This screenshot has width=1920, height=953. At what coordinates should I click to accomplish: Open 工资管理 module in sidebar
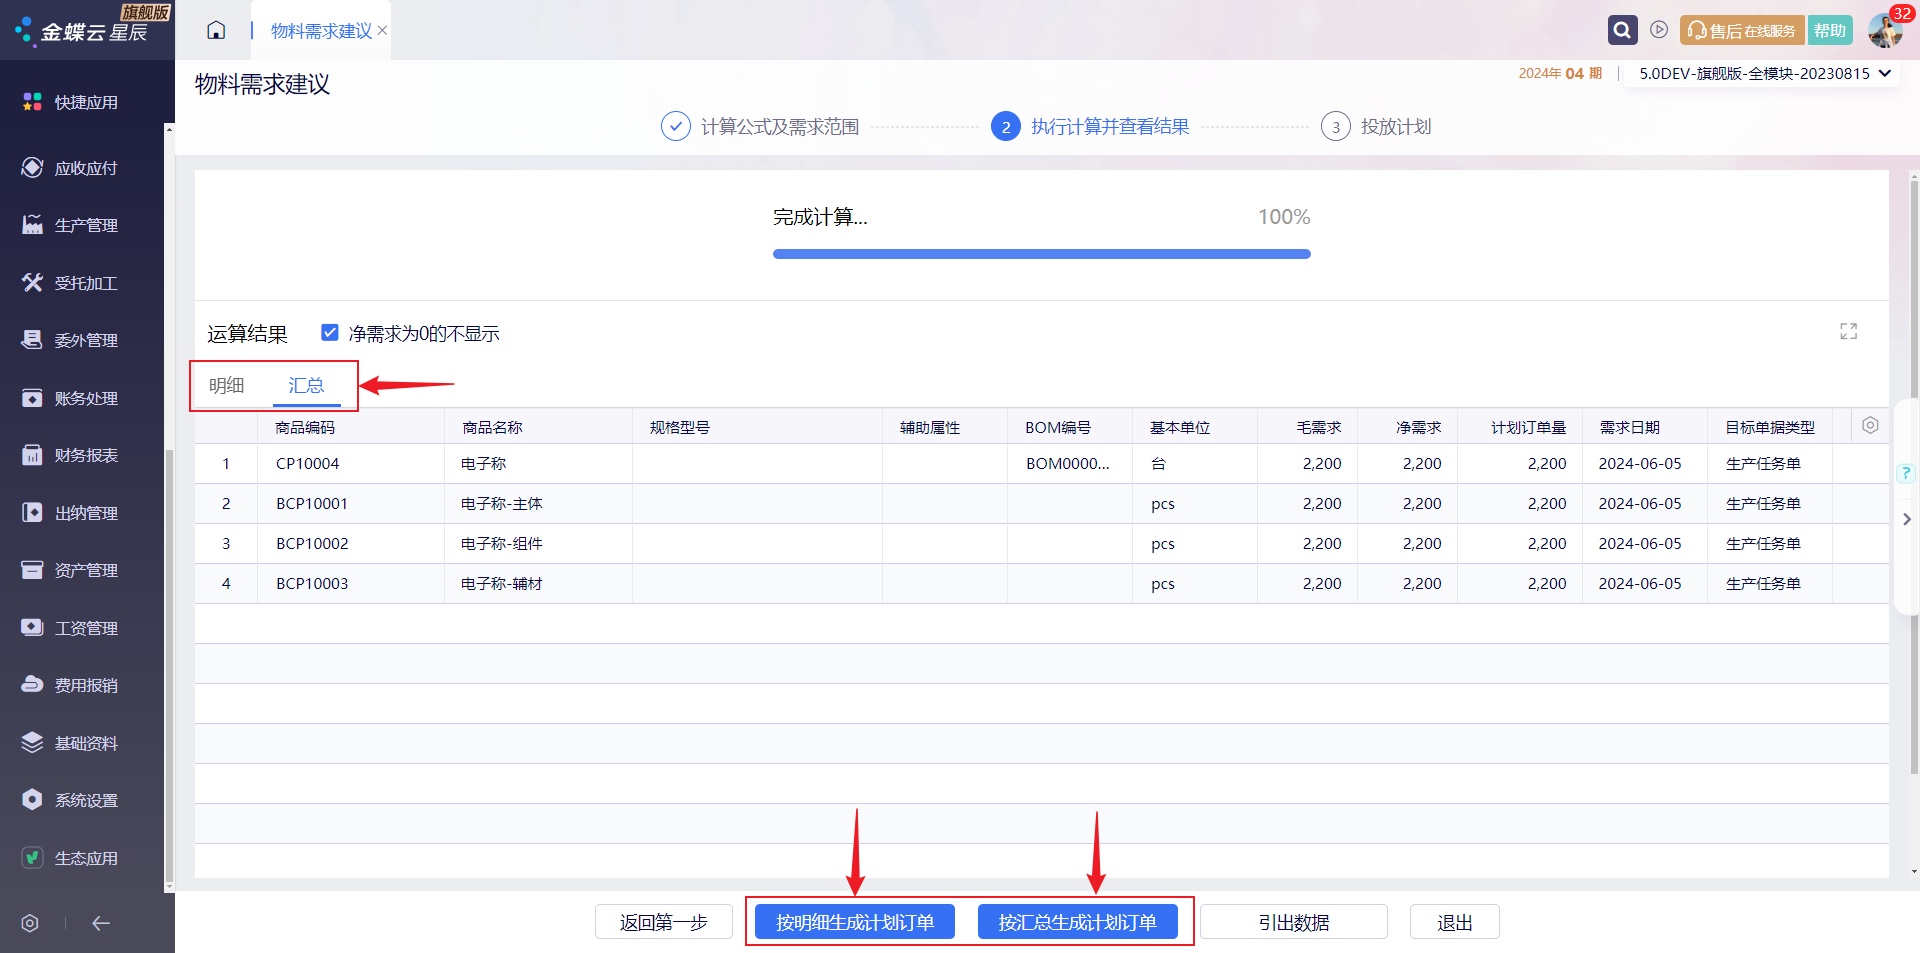click(x=70, y=628)
